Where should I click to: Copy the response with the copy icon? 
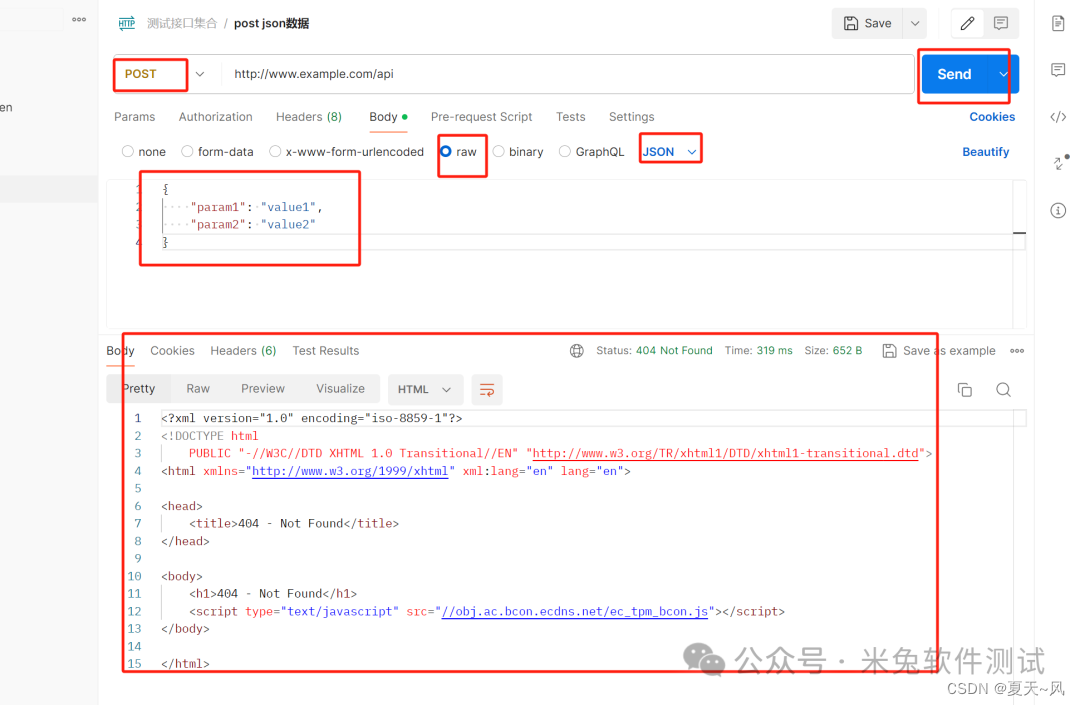(965, 390)
